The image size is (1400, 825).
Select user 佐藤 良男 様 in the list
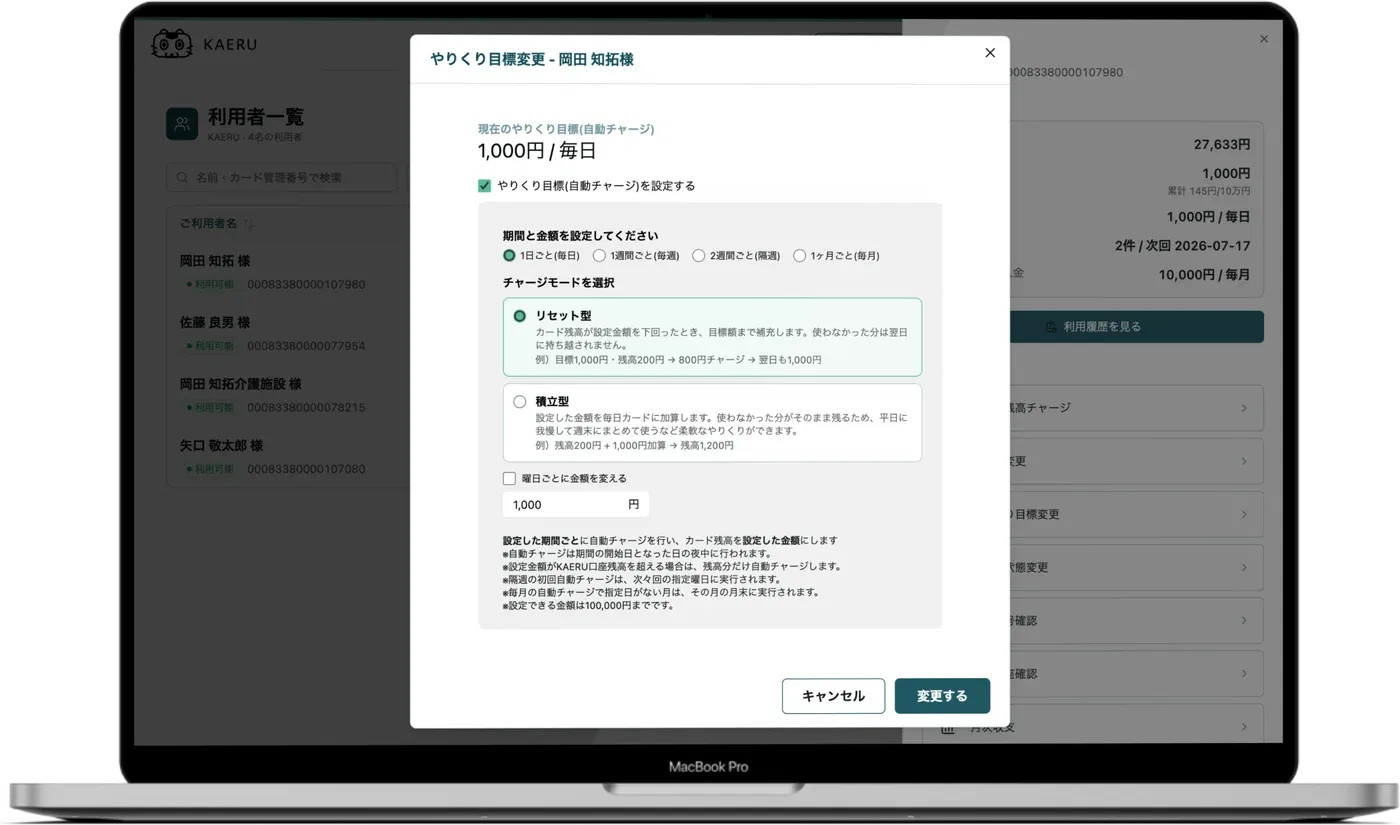click(215, 322)
